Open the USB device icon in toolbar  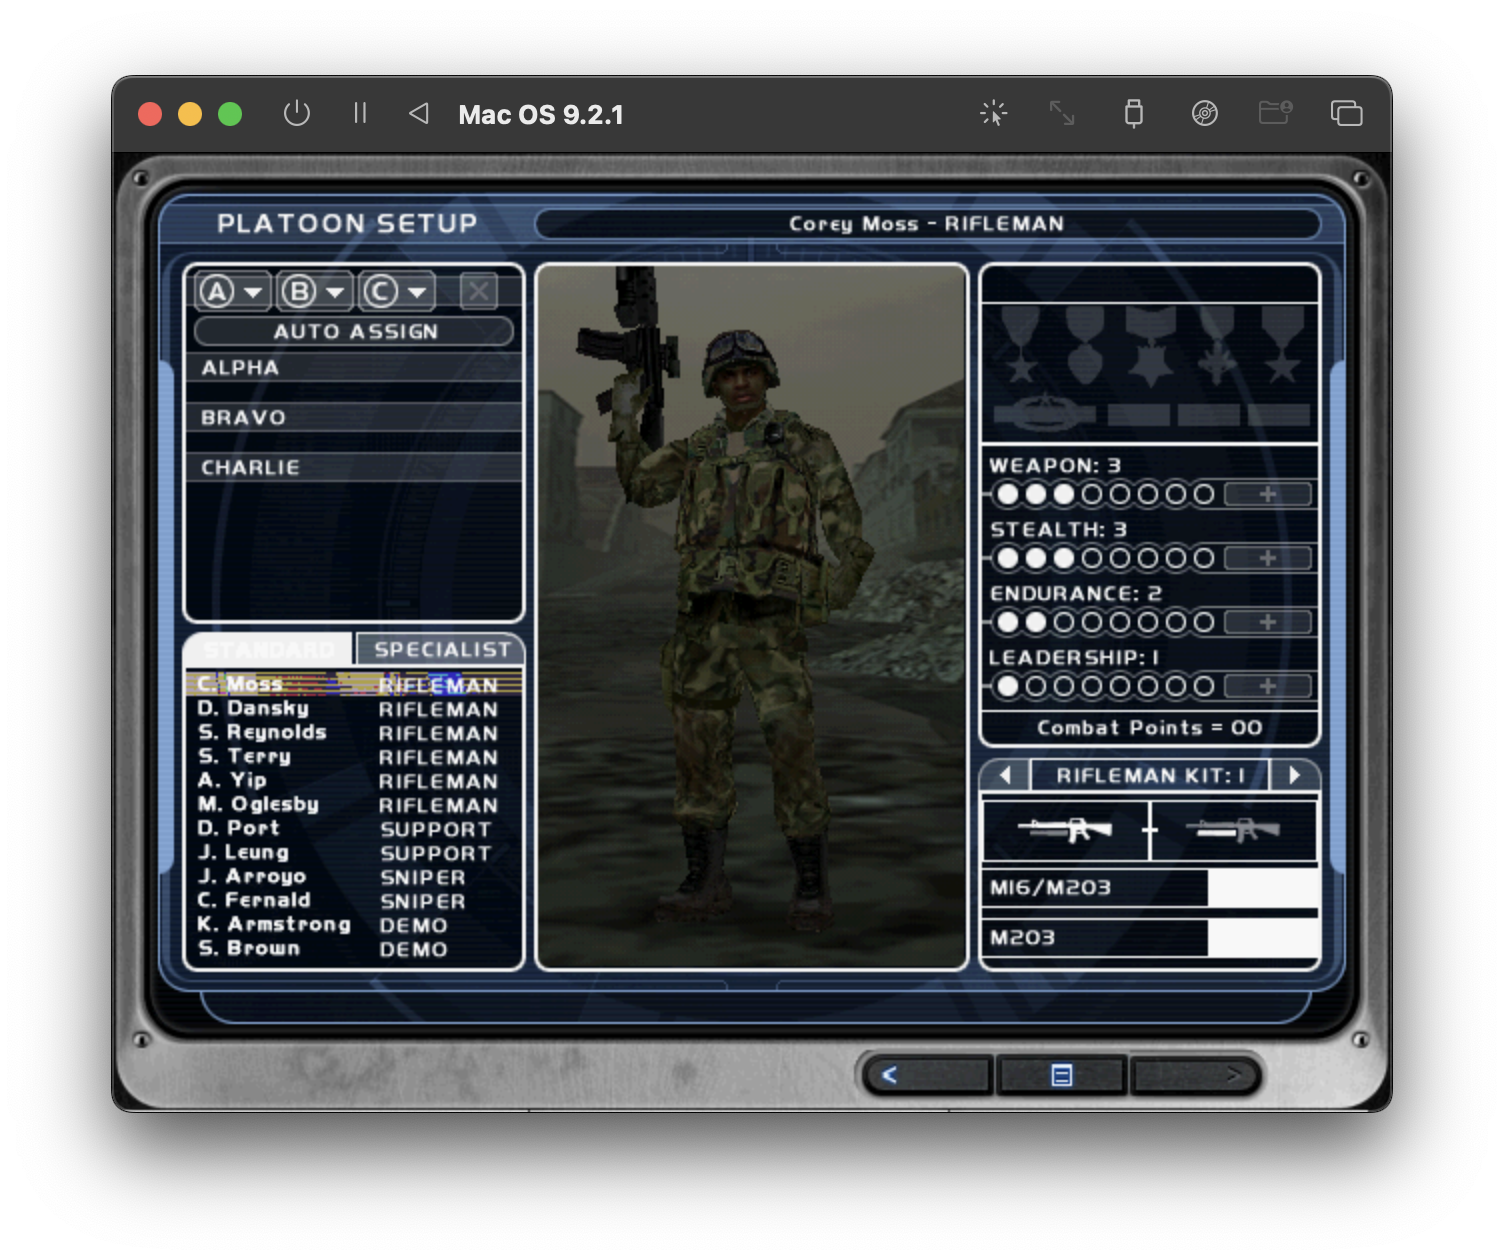coord(1133,113)
